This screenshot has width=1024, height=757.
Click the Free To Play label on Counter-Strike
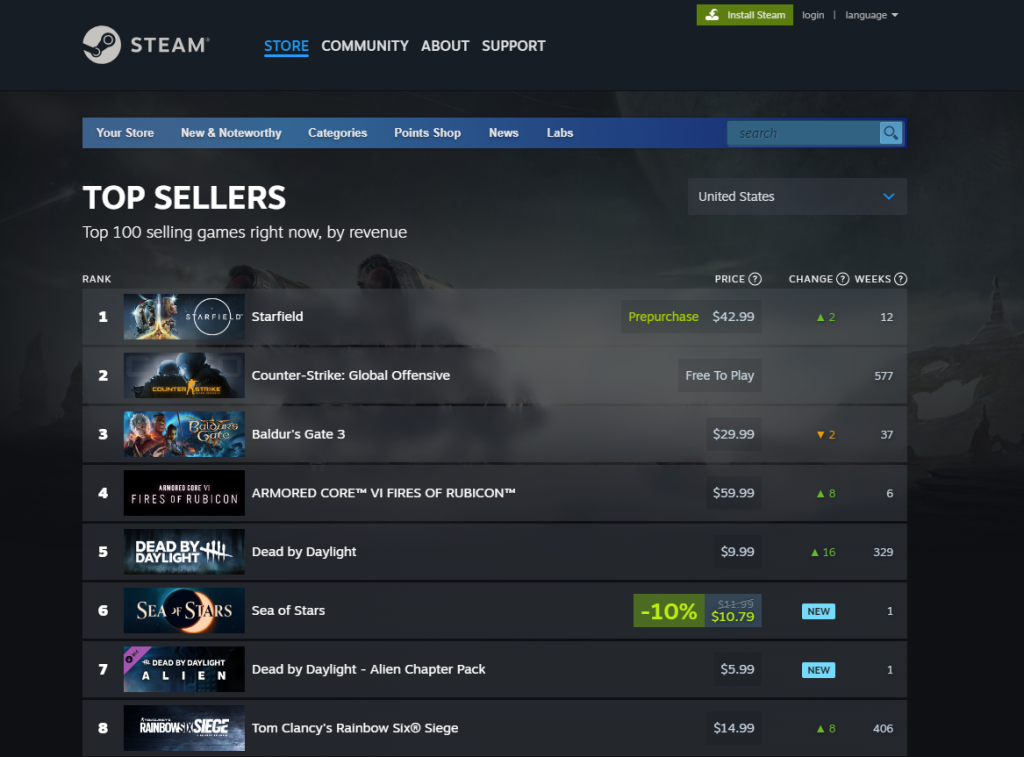point(719,375)
